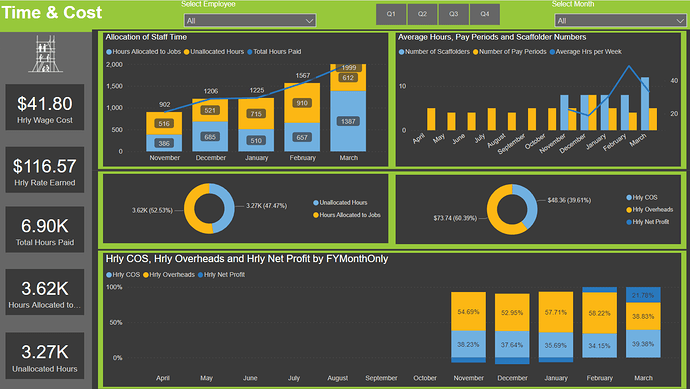Select March 21.78% net profit segment
690x389 pixels.
point(643,295)
